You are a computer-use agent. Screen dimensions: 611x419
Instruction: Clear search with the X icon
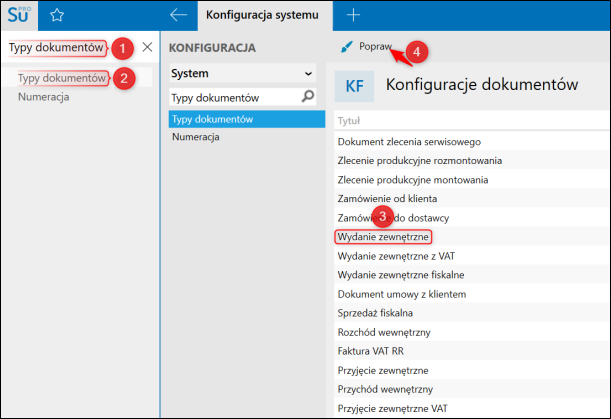(147, 47)
